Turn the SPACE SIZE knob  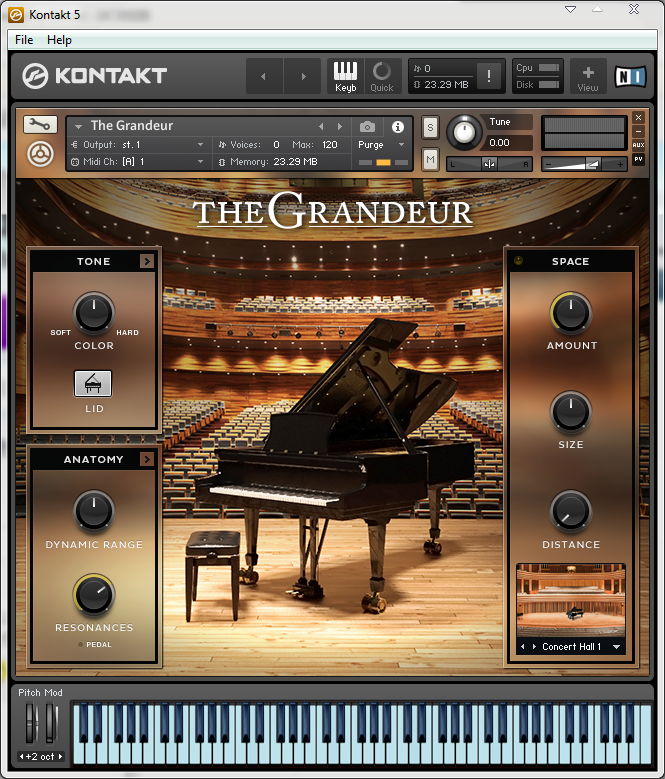pyautogui.click(x=571, y=411)
